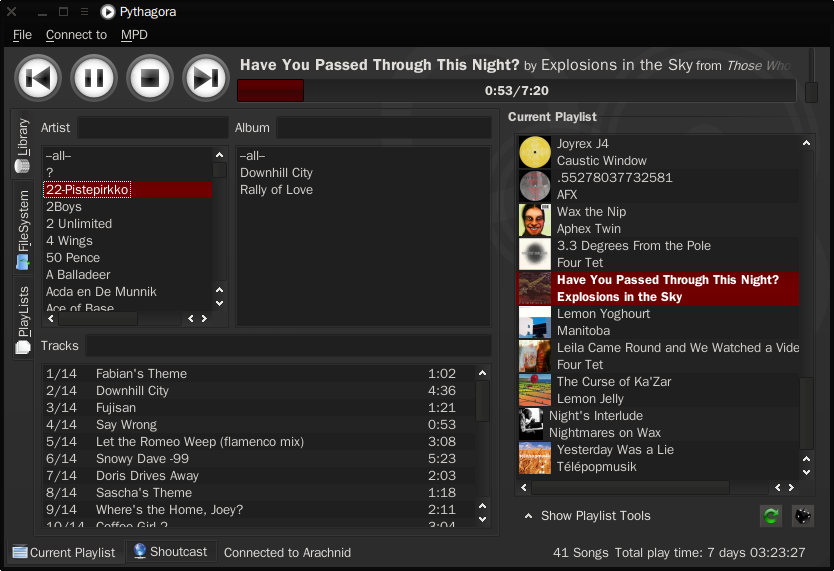Screen dimensions: 834x571
Task: Click Connected to Arachnid status text
Action: [x=287, y=552]
